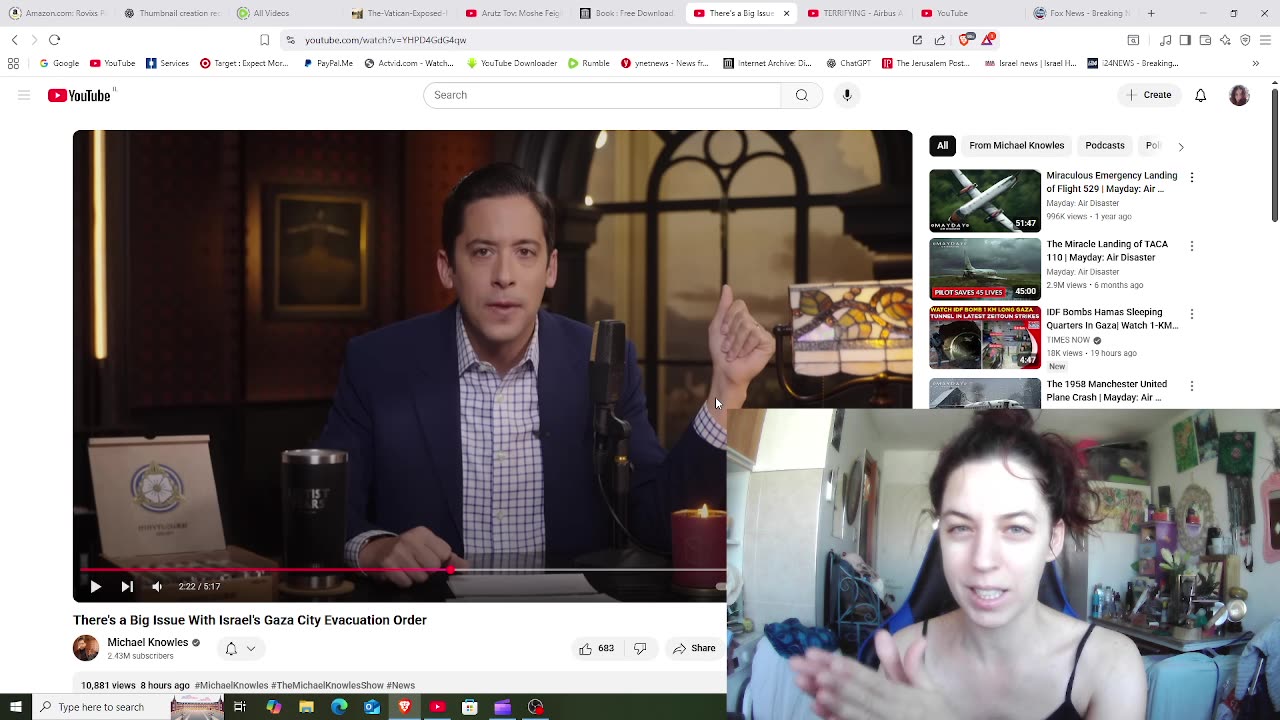This screenshot has width=1280, height=720.
Task: Open Brave Shields lion icon
Action: click(965, 40)
